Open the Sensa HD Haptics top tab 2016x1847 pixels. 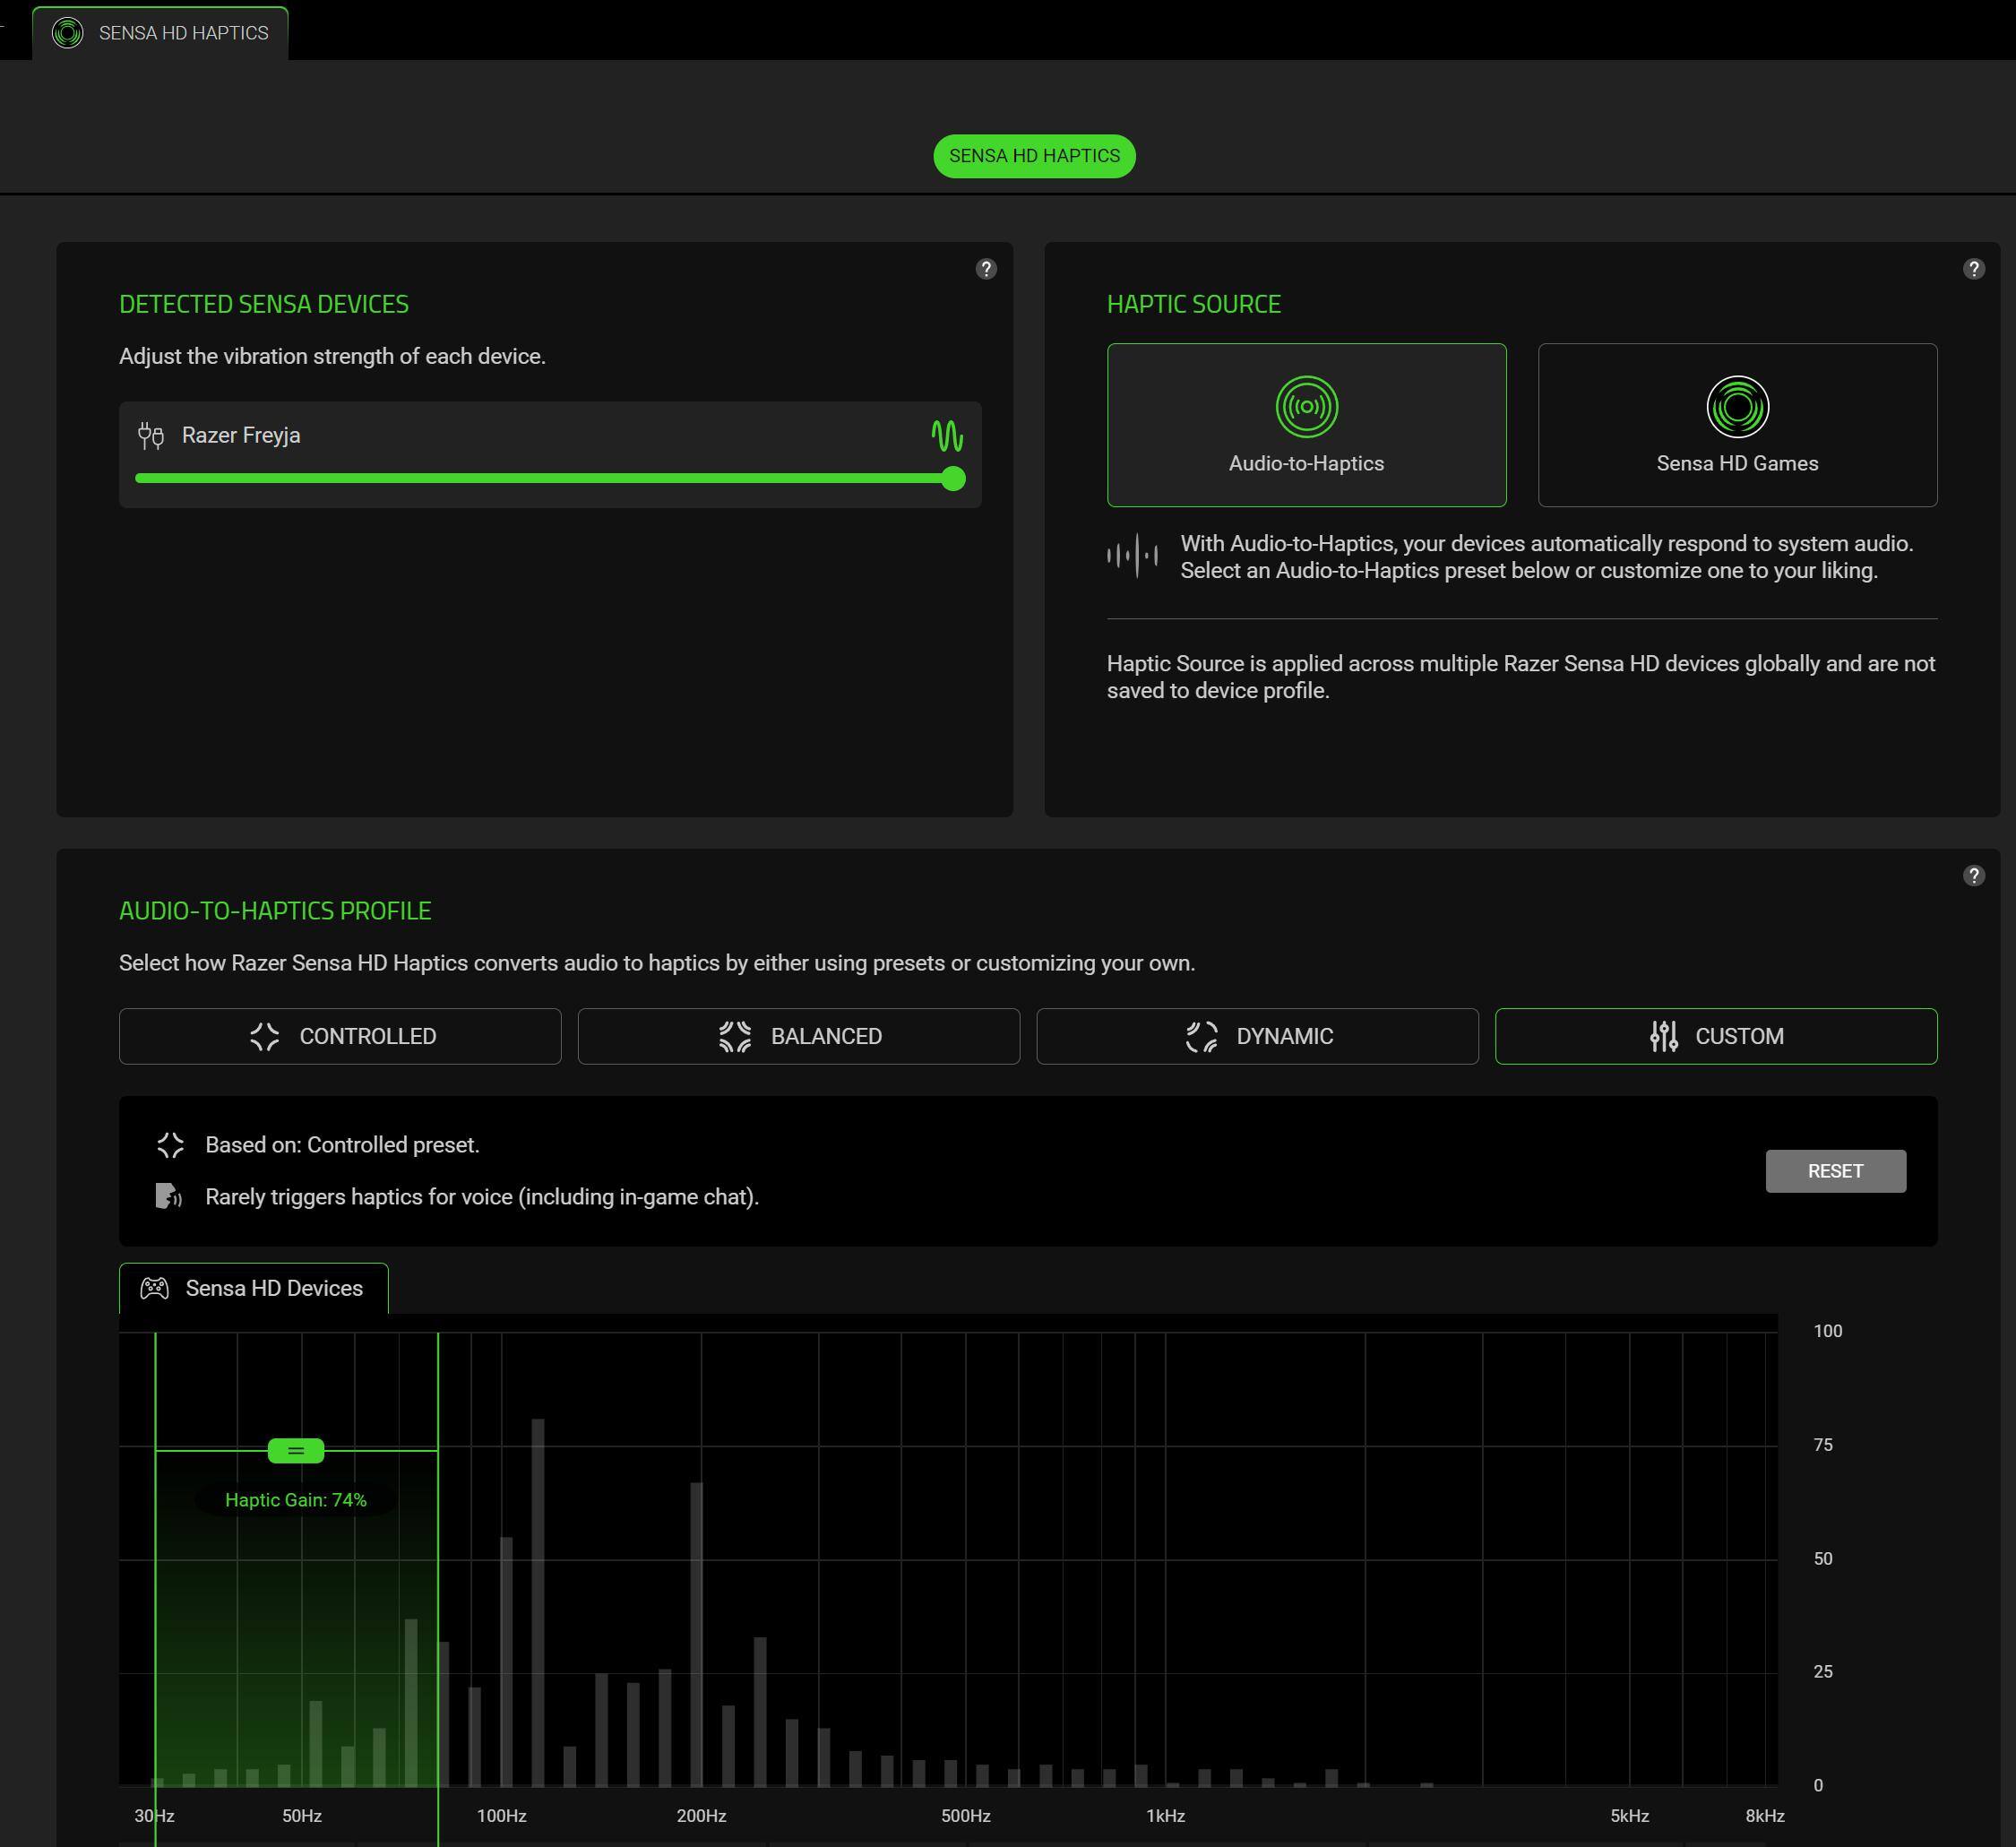pyautogui.click(x=183, y=33)
